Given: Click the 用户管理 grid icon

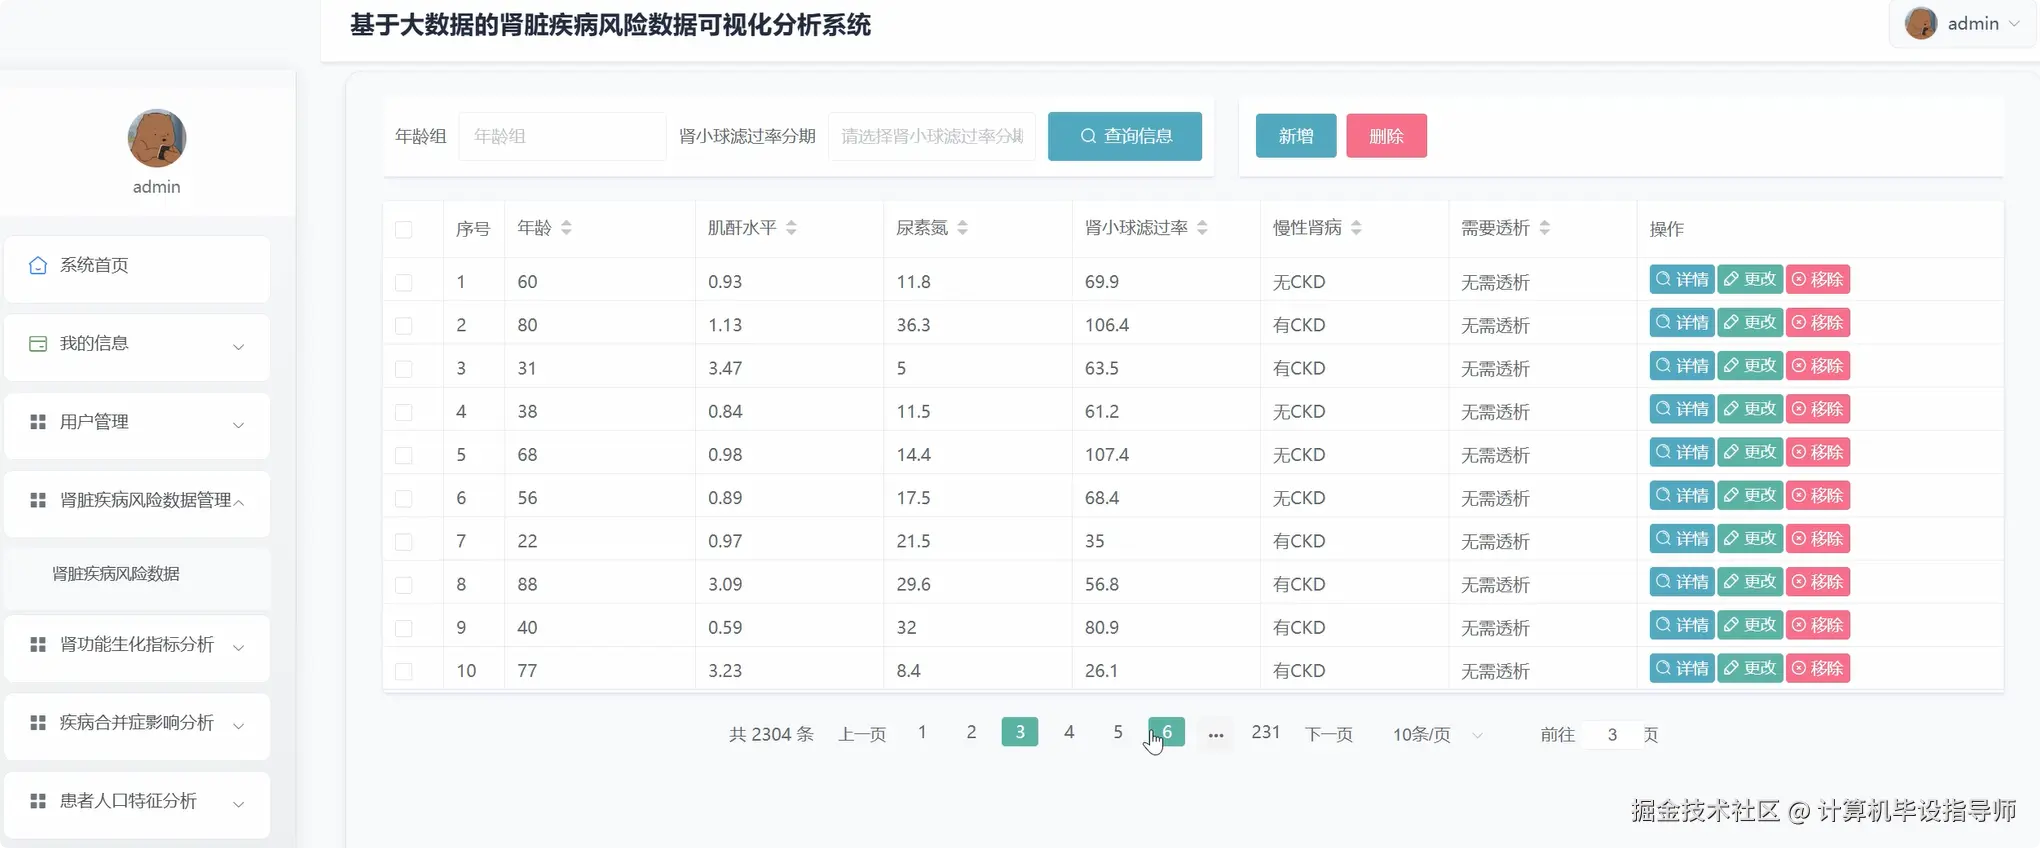Looking at the screenshot, I should pyautogui.click(x=38, y=422).
